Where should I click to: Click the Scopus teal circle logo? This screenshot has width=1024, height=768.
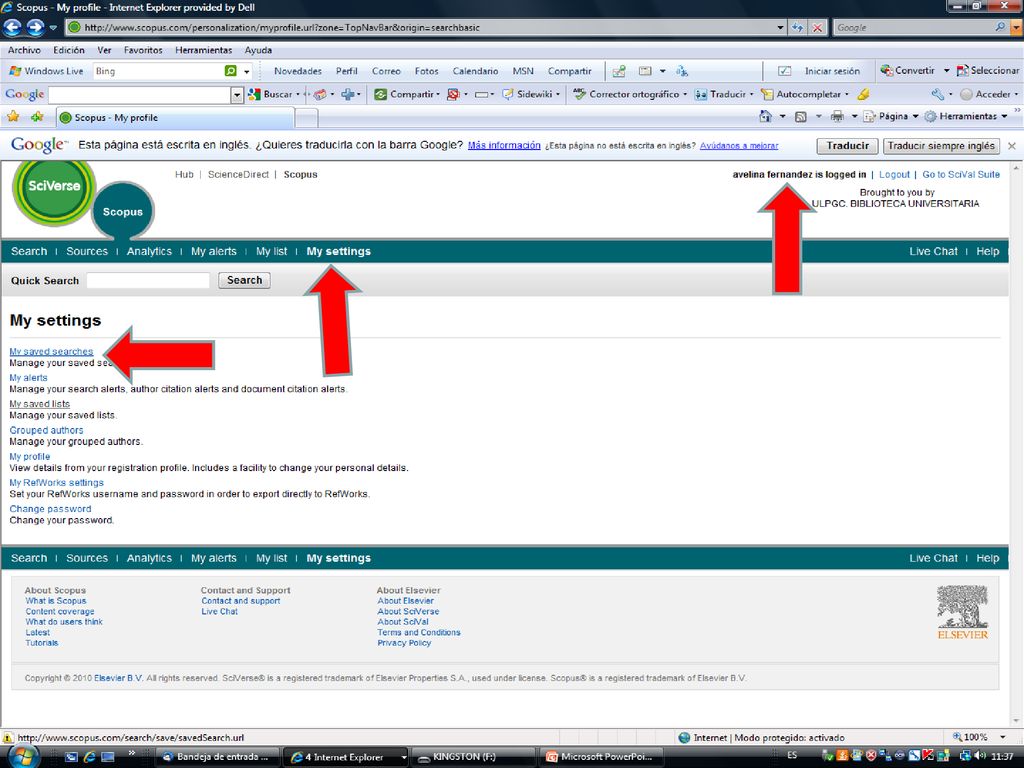pos(122,212)
